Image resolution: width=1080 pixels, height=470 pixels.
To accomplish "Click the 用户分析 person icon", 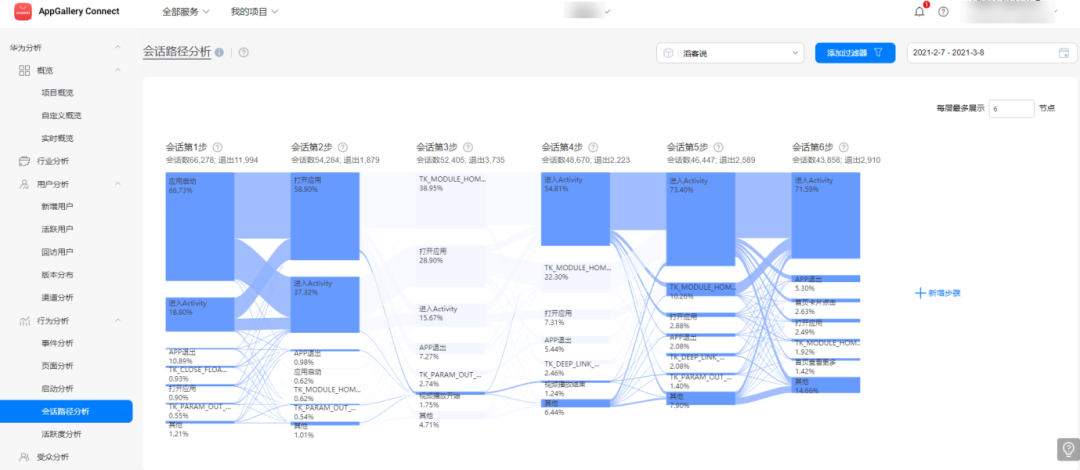I will pos(24,184).
